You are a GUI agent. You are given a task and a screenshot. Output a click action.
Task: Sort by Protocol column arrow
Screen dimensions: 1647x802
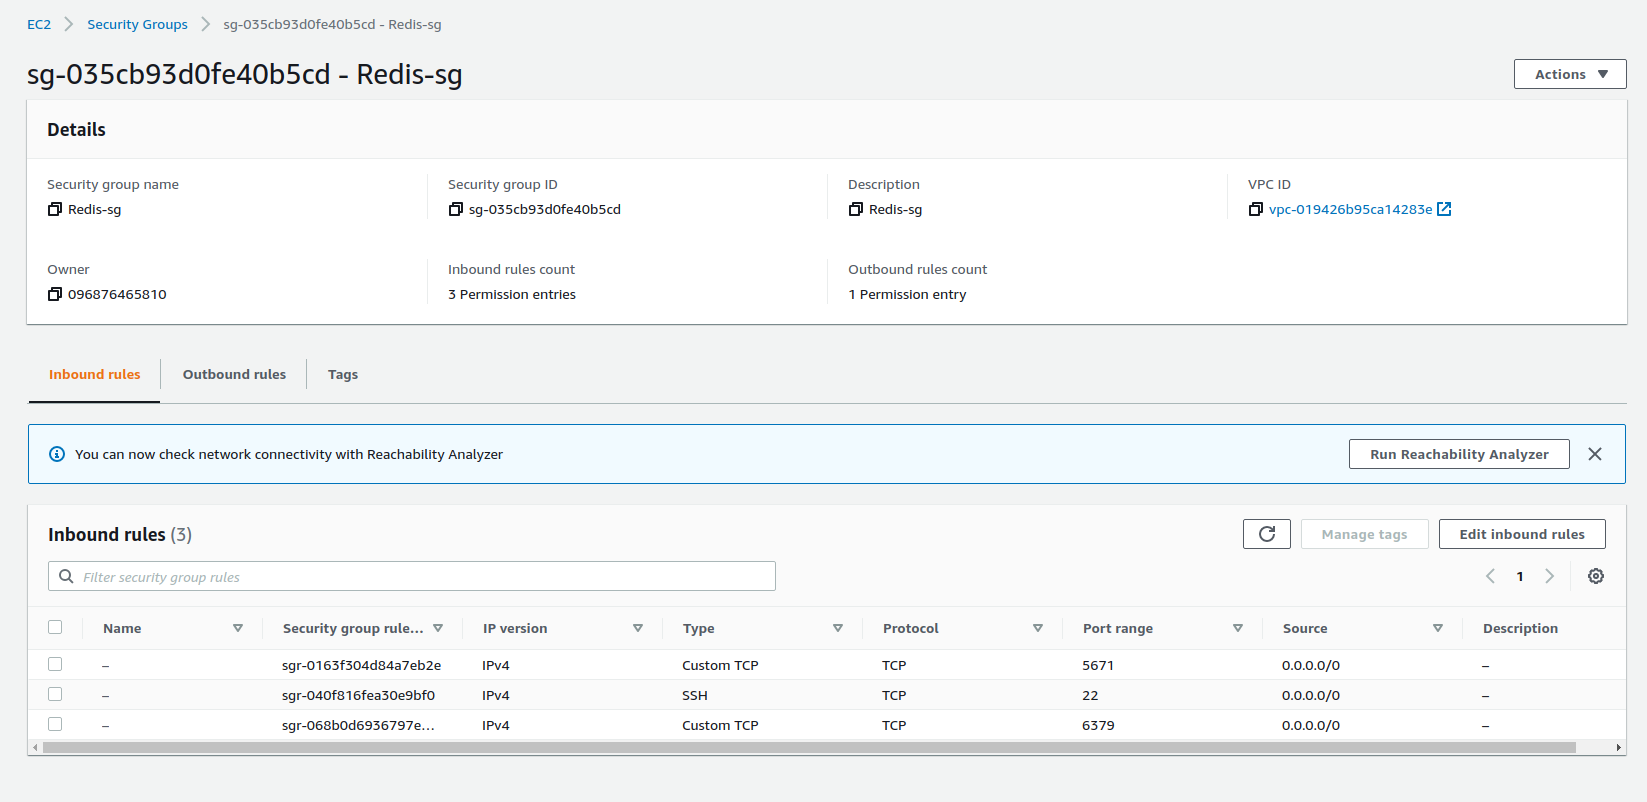coord(1038,628)
